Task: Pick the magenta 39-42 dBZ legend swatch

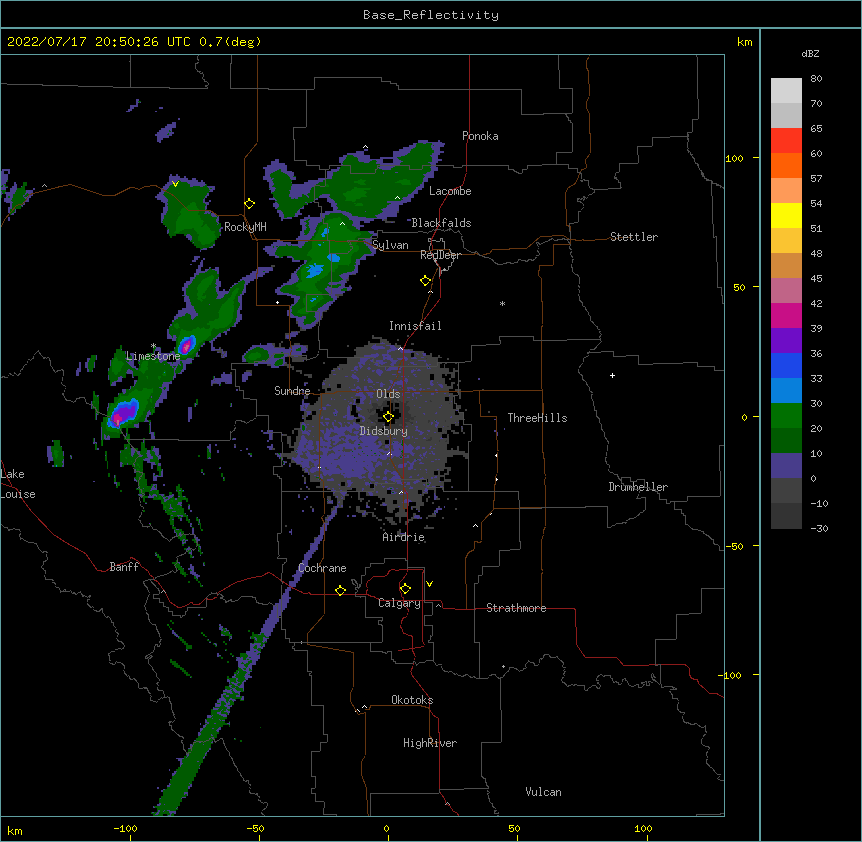Action: pos(786,316)
